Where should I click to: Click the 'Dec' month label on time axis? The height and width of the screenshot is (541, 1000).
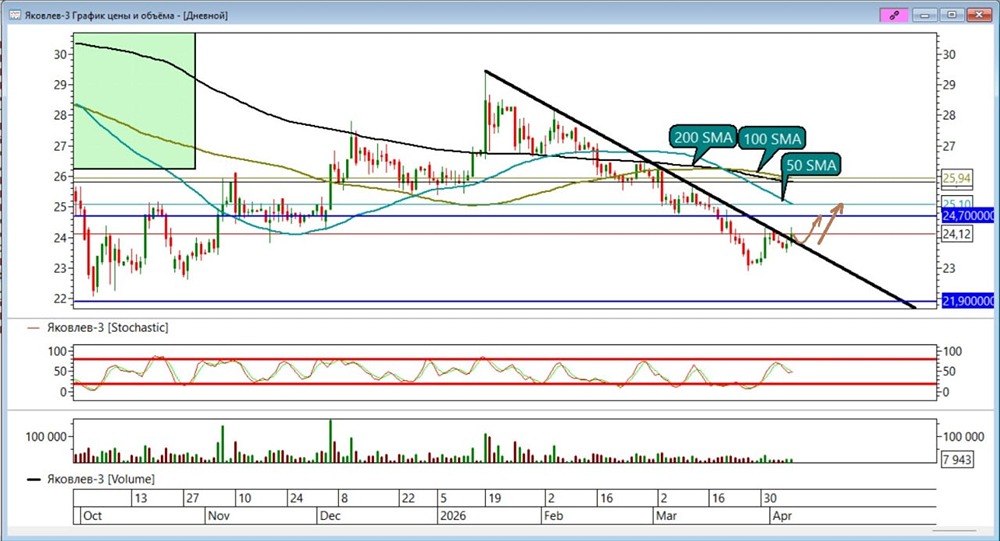[330, 515]
